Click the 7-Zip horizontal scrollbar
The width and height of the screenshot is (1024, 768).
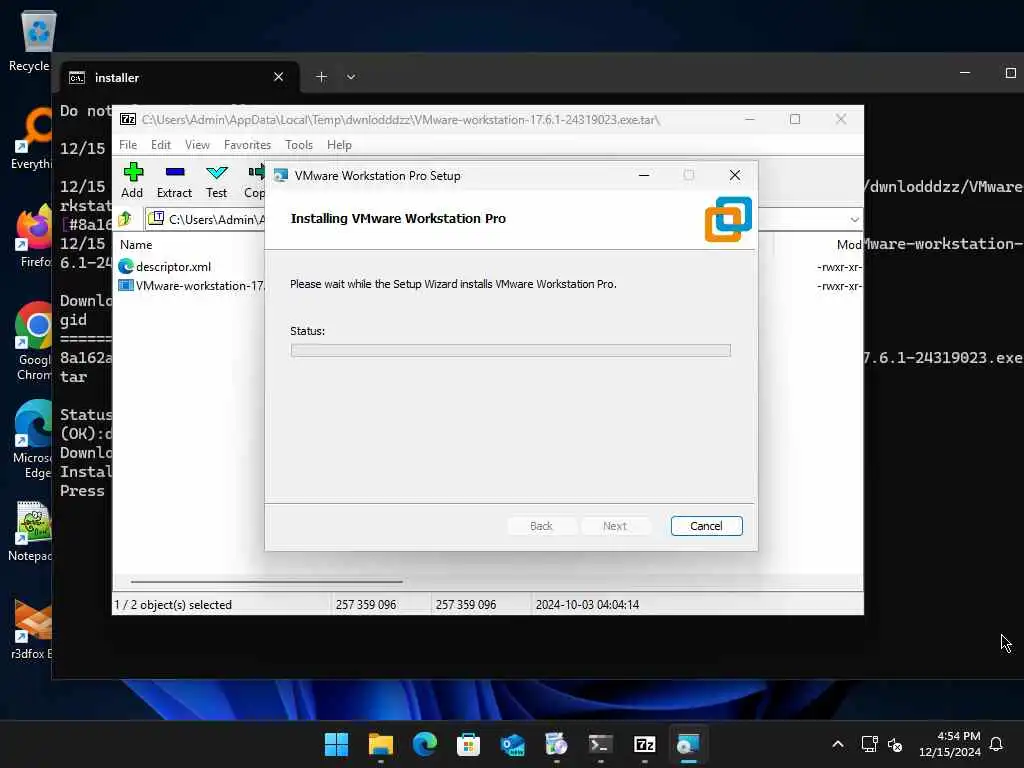(x=266, y=581)
